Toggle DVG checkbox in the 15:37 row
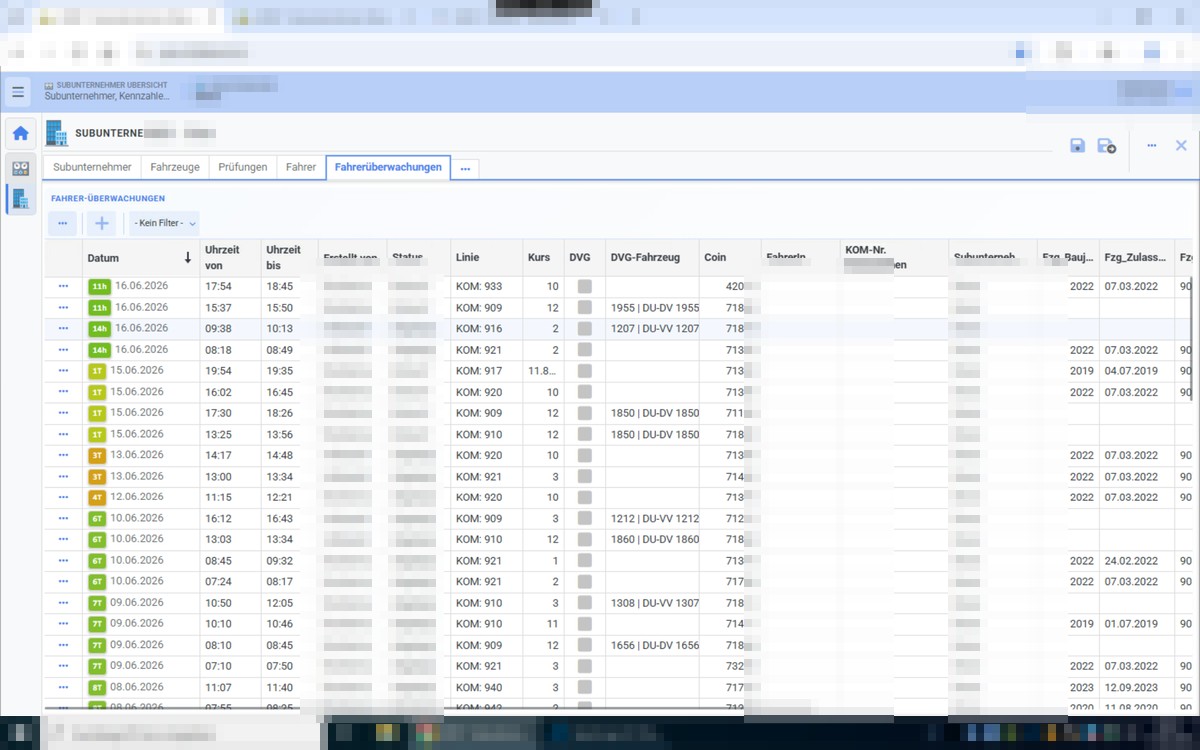 pyautogui.click(x=585, y=307)
